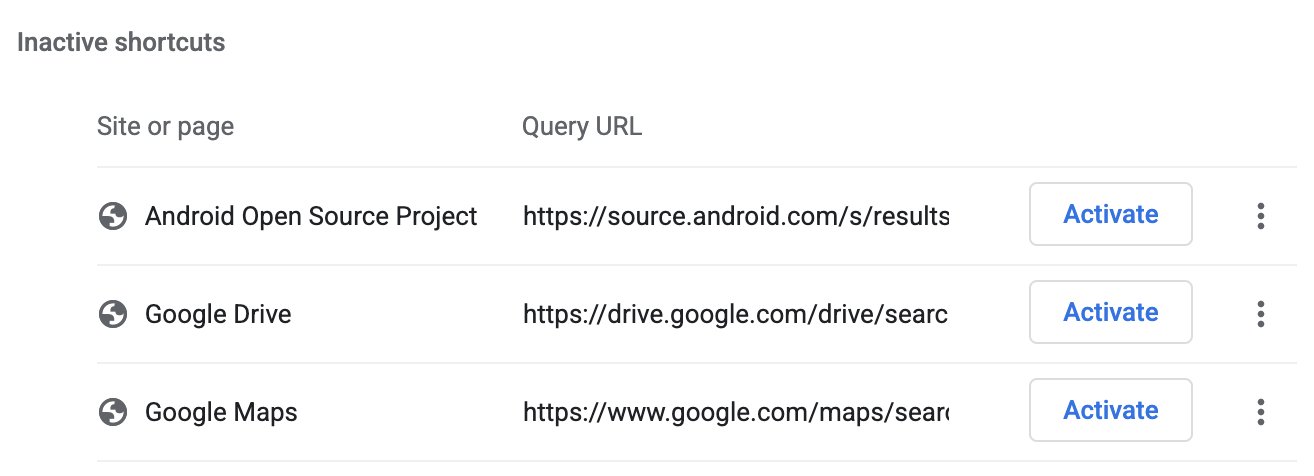Viewport: 1314px width, 476px height.
Task: Click the google.com/maps query URL
Action: point(734,412)
